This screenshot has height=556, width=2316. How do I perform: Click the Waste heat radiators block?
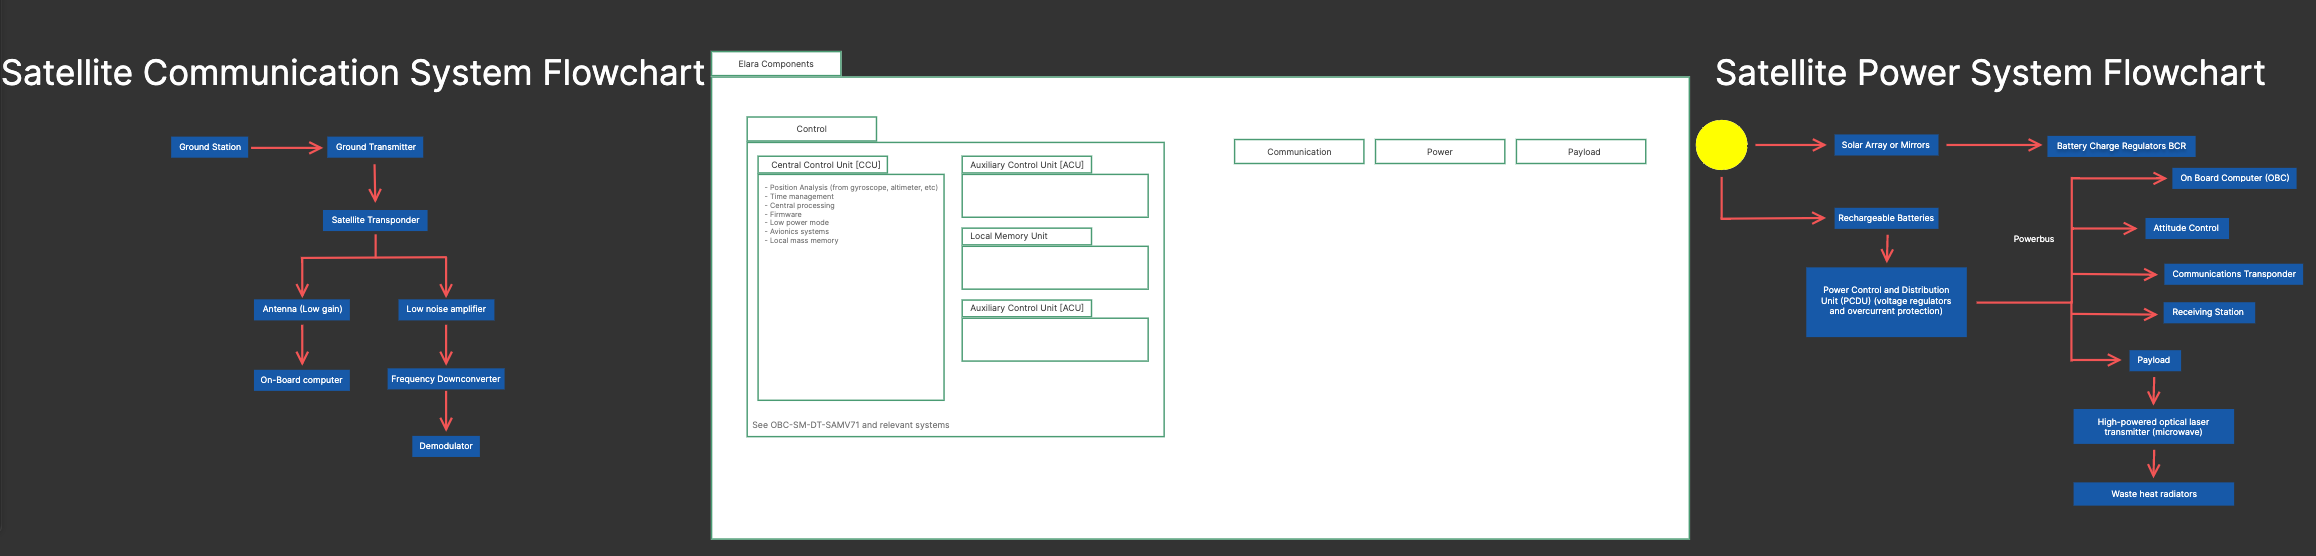click(x=2153, y=494)
